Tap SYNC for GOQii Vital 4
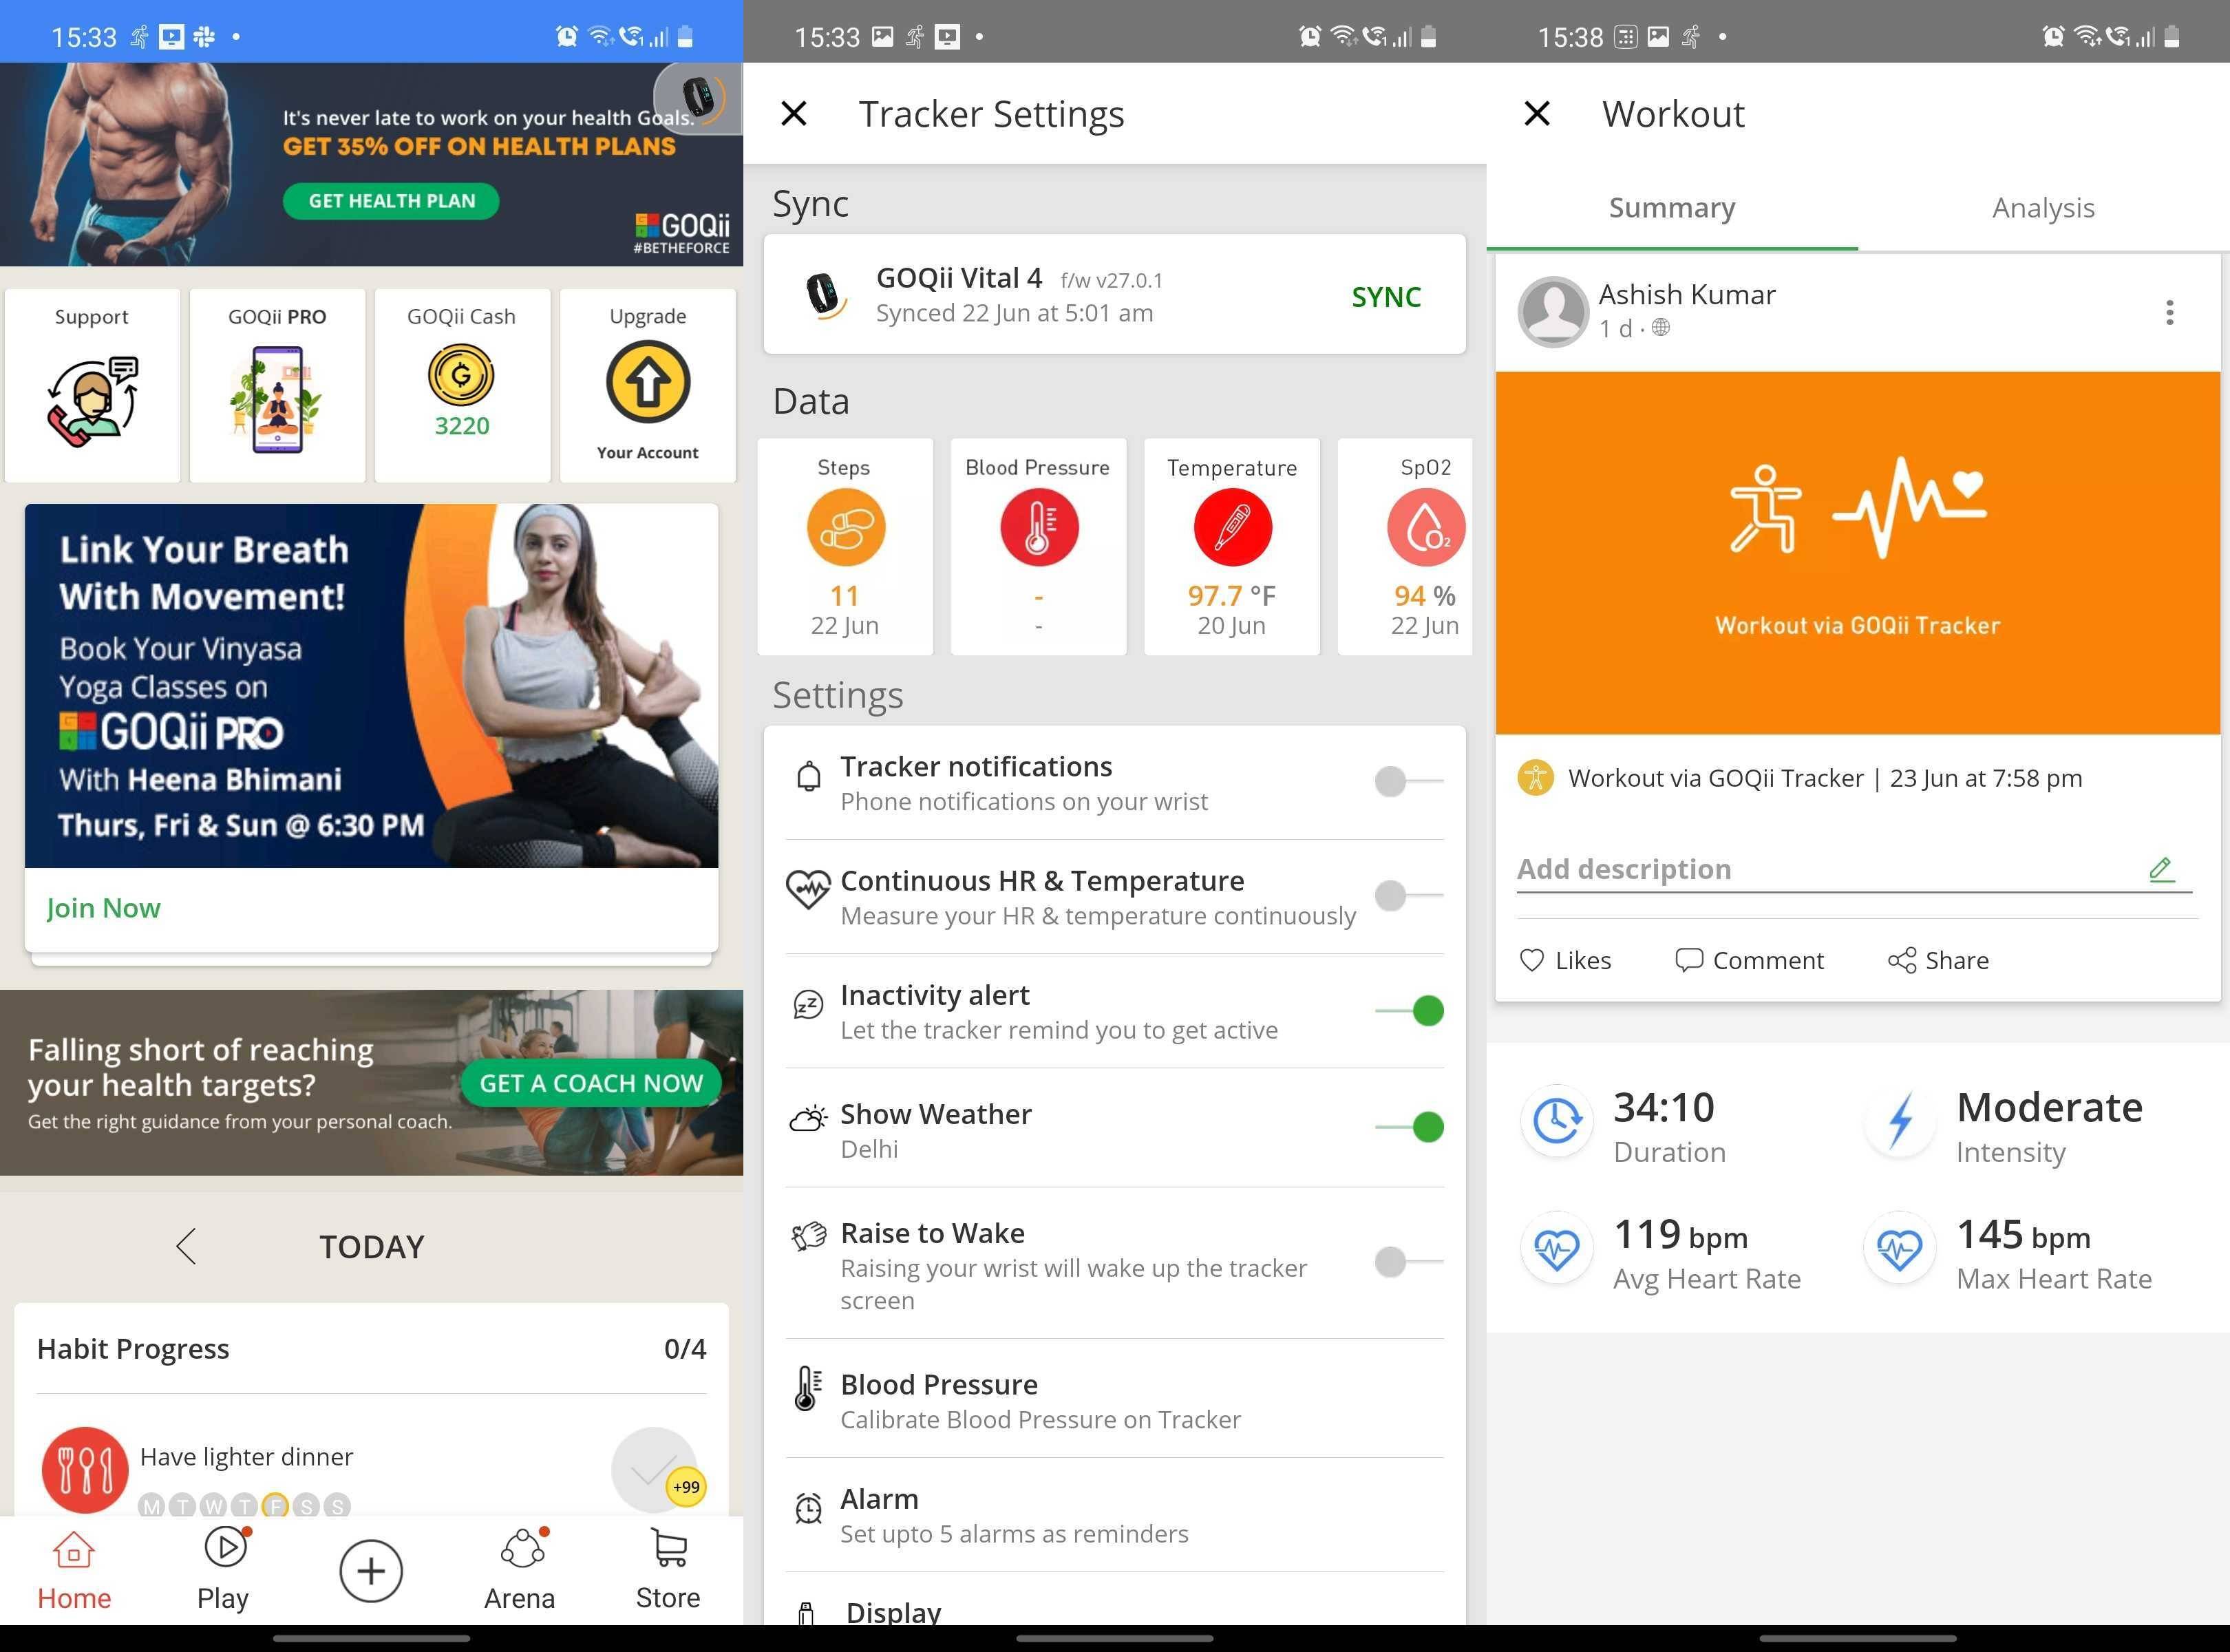The height and width of the screenshot is (1652, 2230). coord(1386,297)
